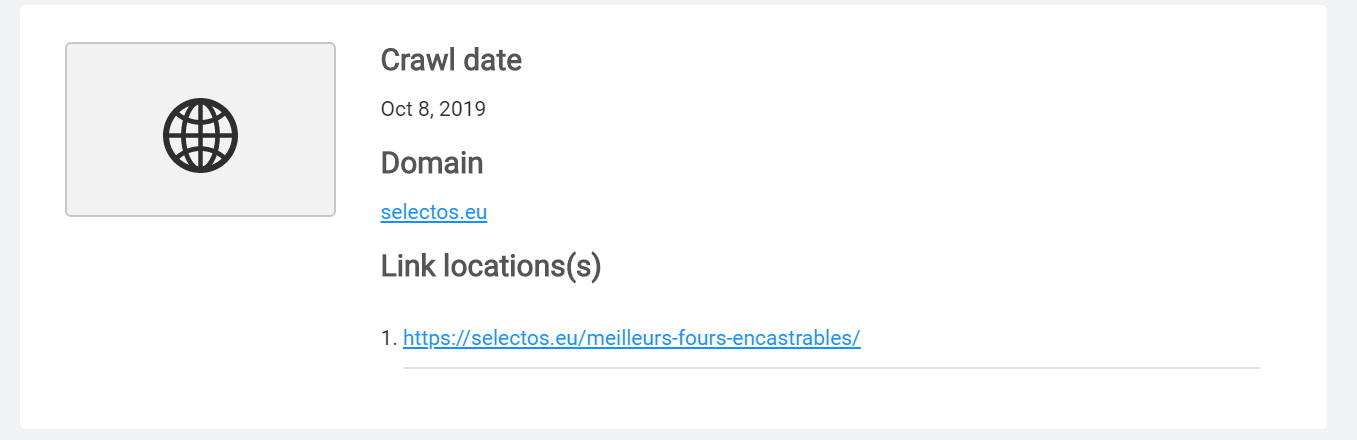Click list number 1 before the URL
This screenshot has width=1357, height=440.
tap(388, 338)
